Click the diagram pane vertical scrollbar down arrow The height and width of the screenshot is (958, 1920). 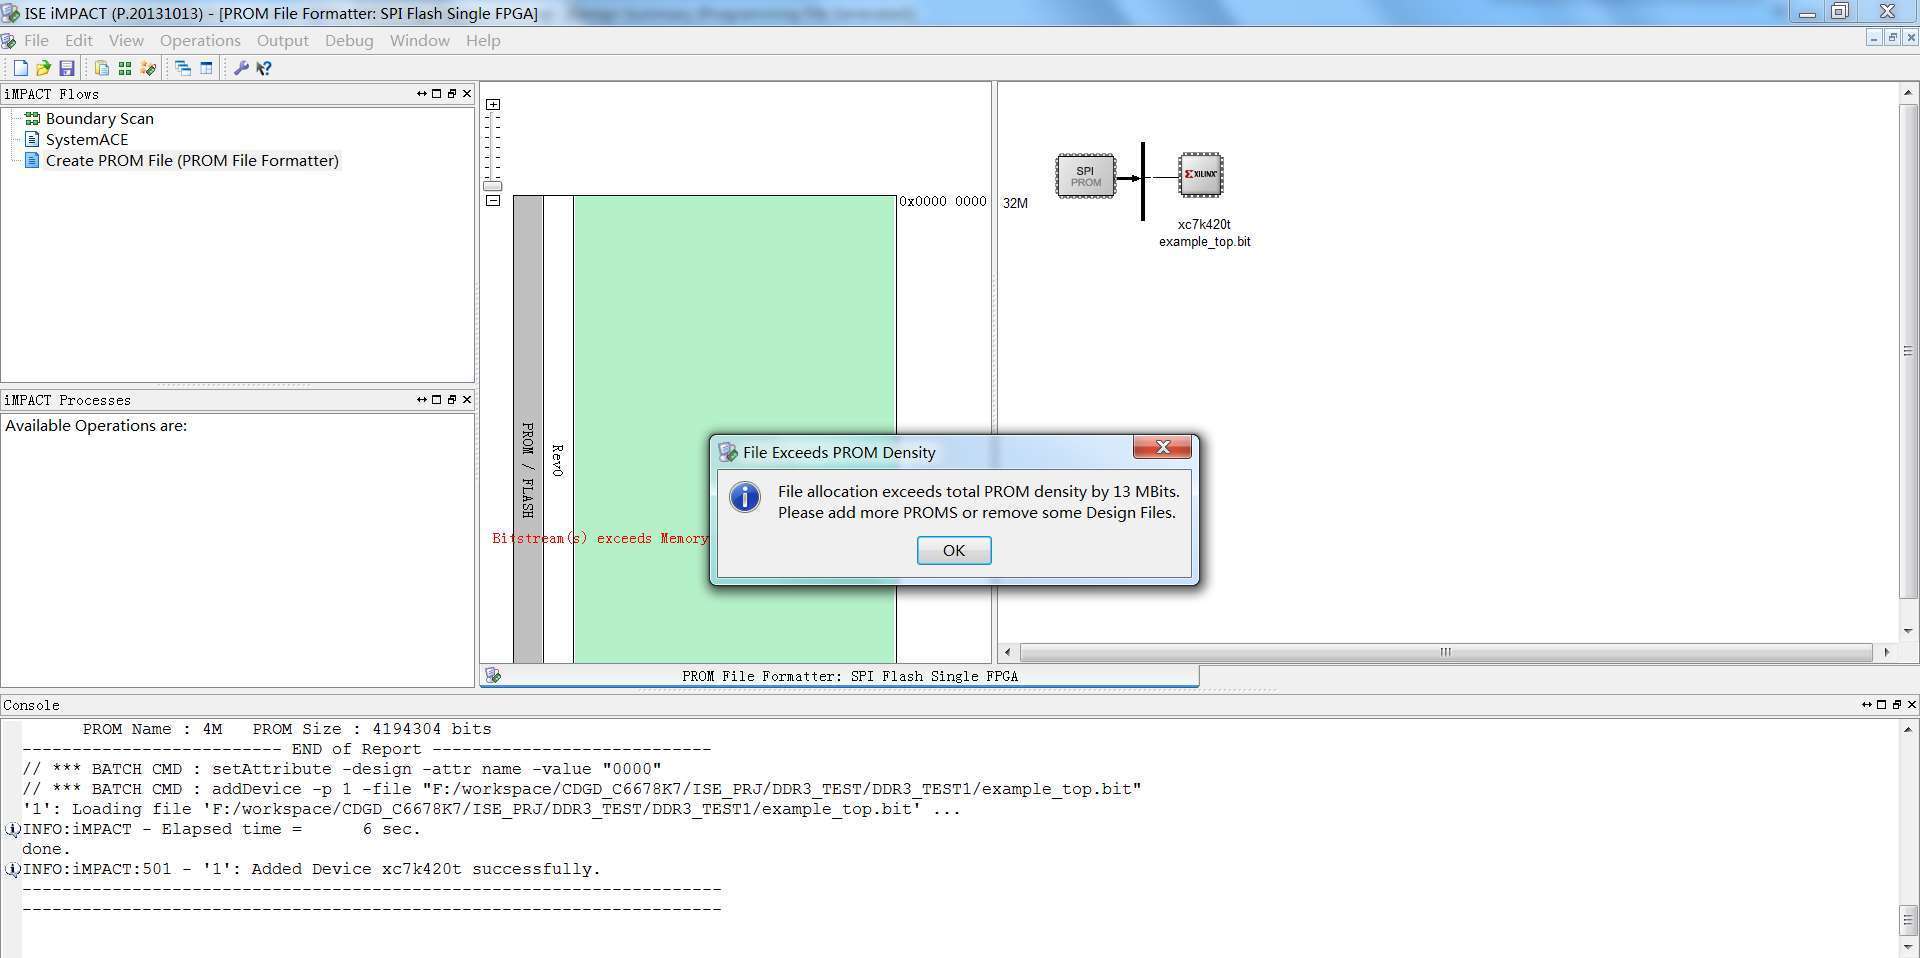pos(1908,631)
